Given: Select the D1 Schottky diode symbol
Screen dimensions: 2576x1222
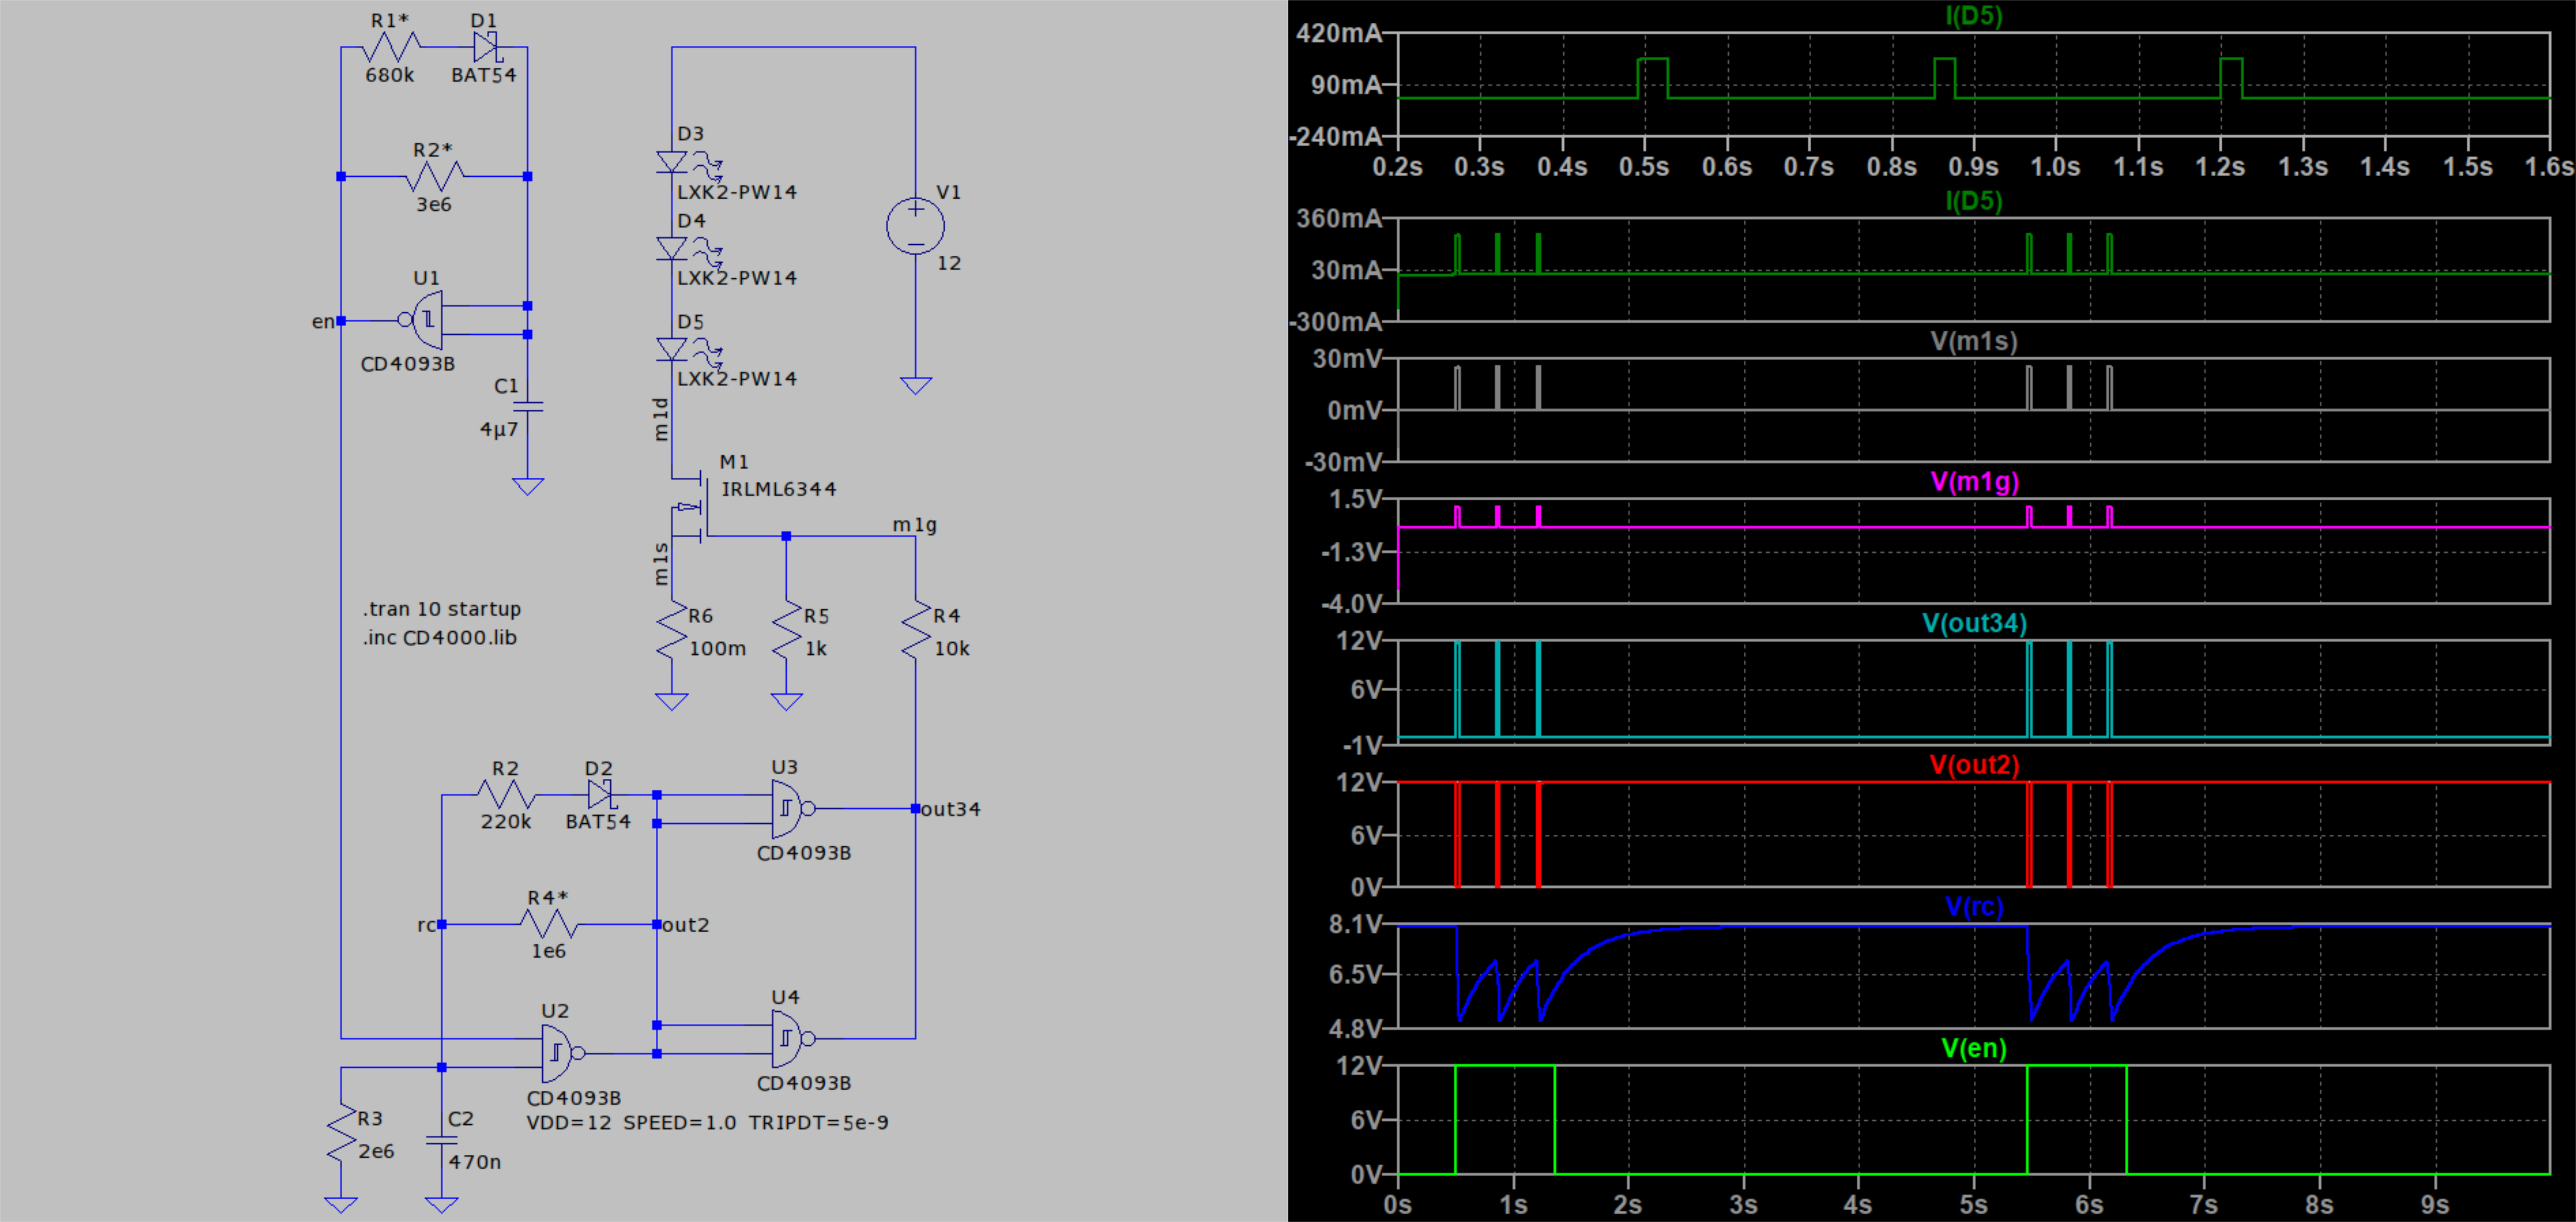Looking at the screenshot, I should 485,47.
